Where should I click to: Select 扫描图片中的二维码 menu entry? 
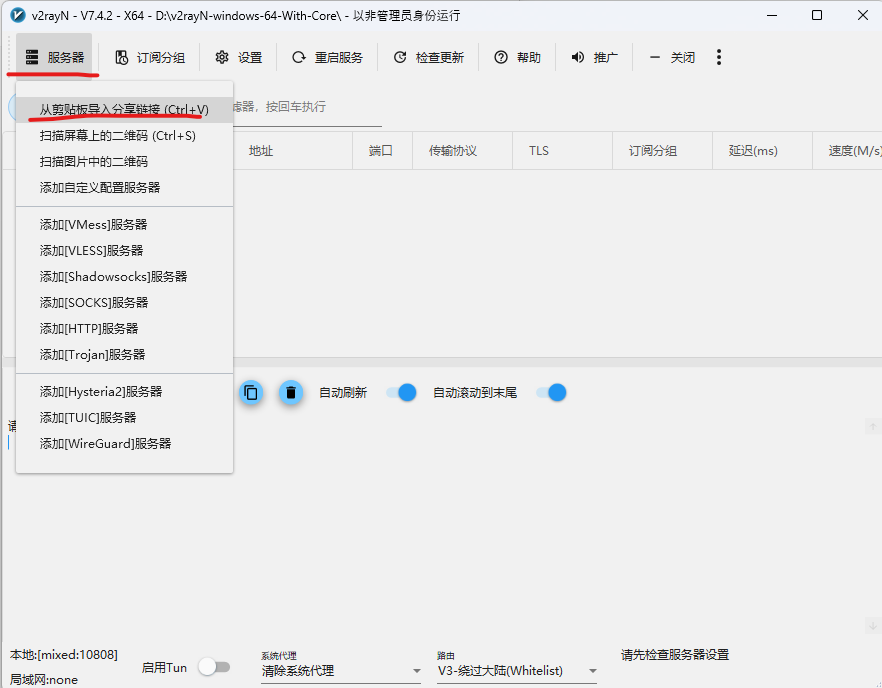(x=124, y=161)
